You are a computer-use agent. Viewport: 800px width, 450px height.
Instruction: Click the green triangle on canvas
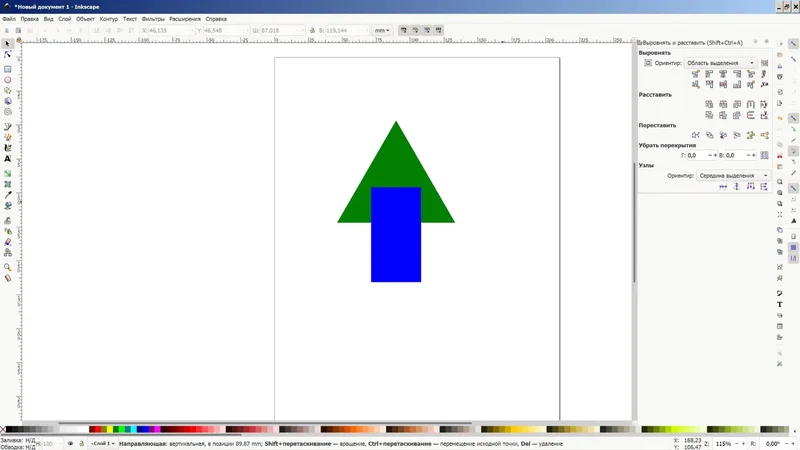point(396,156)
